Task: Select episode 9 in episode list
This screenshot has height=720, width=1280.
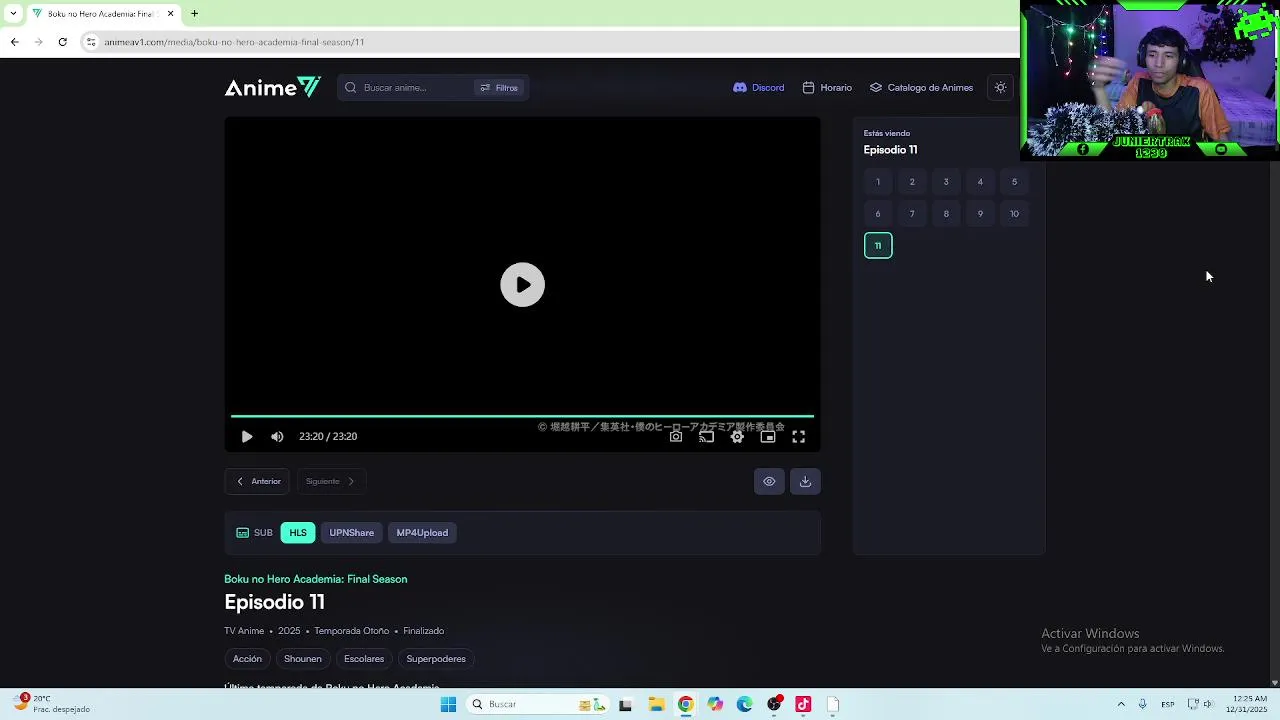Action: 980,214
